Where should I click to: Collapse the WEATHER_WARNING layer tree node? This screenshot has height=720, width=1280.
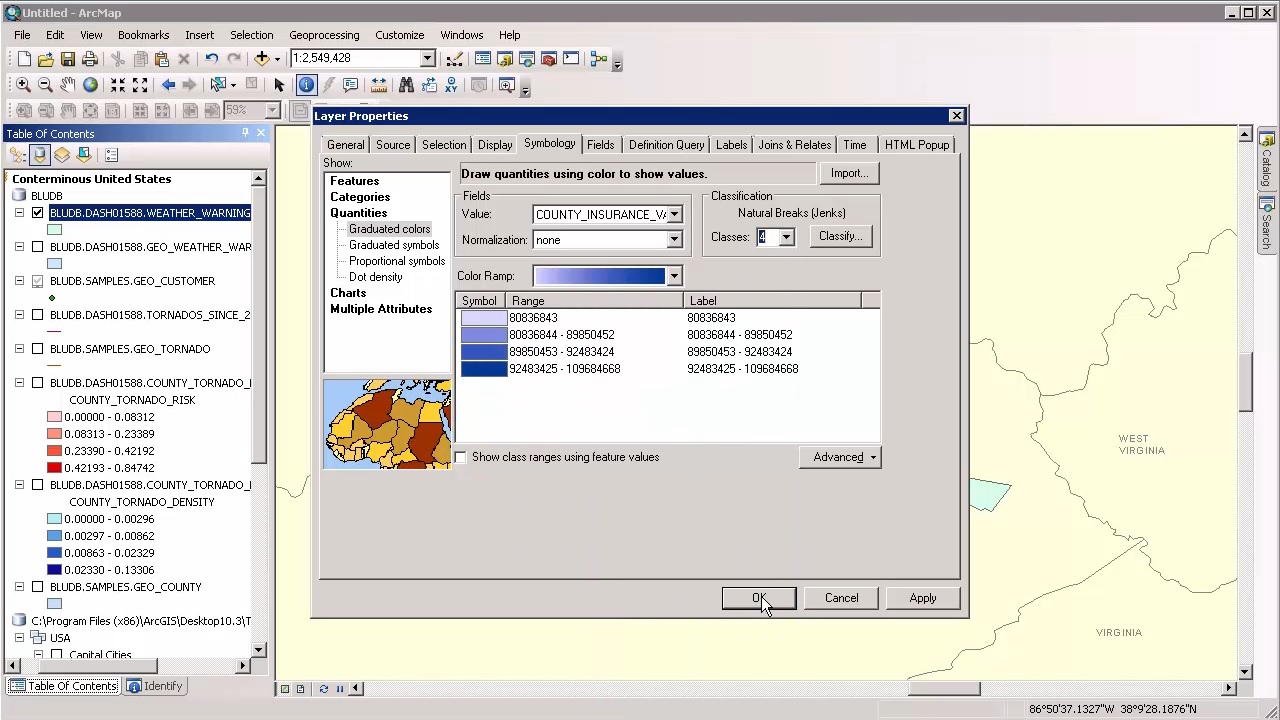[x=19, y=213]
